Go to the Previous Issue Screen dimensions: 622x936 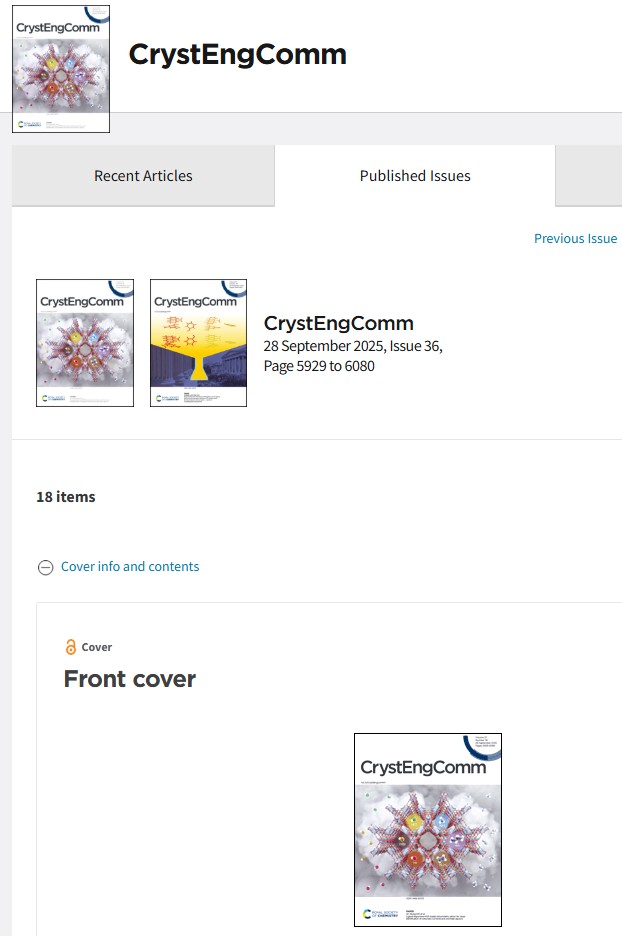575,239
